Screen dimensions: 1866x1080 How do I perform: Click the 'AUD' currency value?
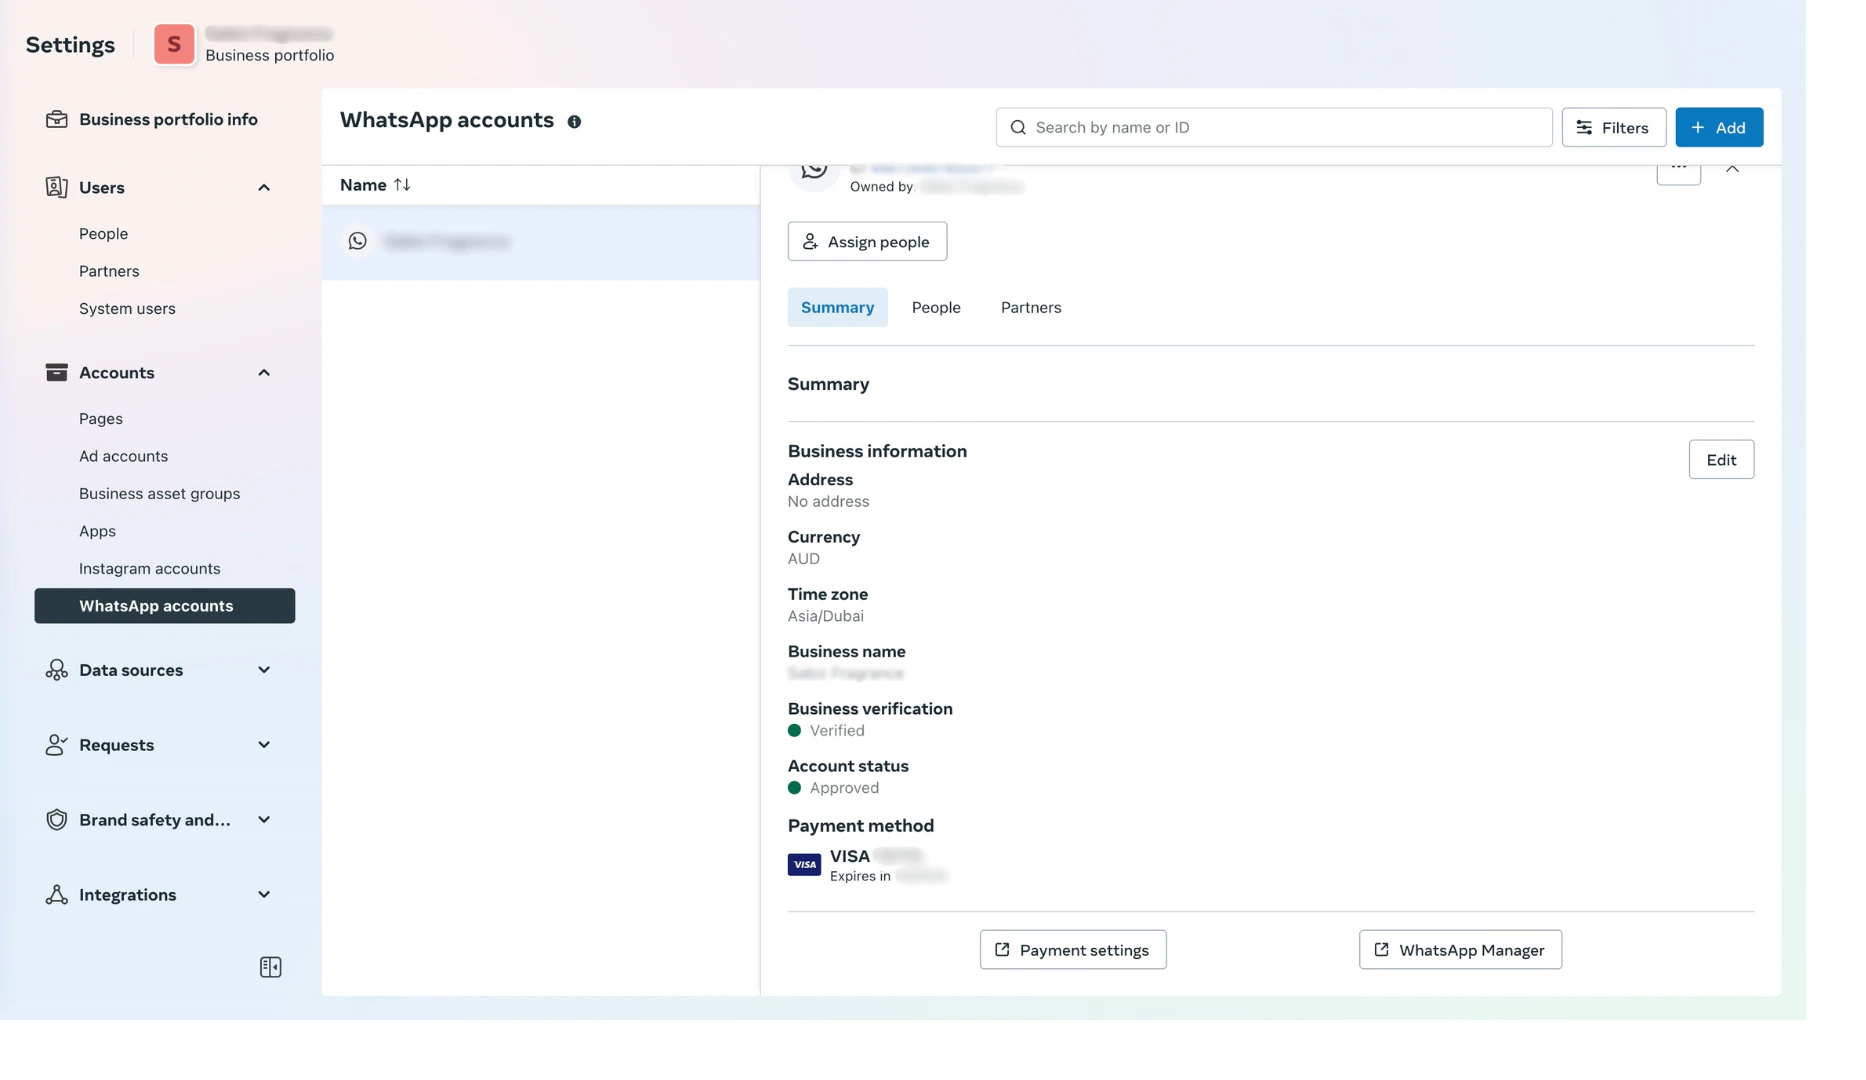(x=803, y=559)
